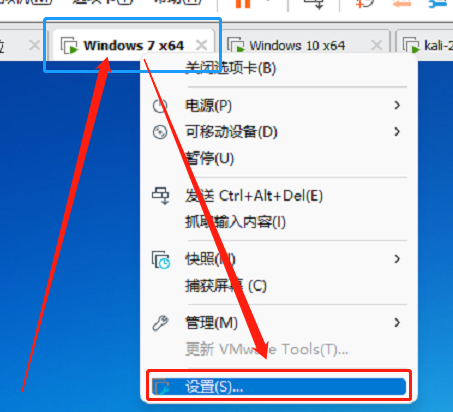Switch to the Windows 10 x64 tab
This screenshot has height=412, width=453.
click(297, 45)
